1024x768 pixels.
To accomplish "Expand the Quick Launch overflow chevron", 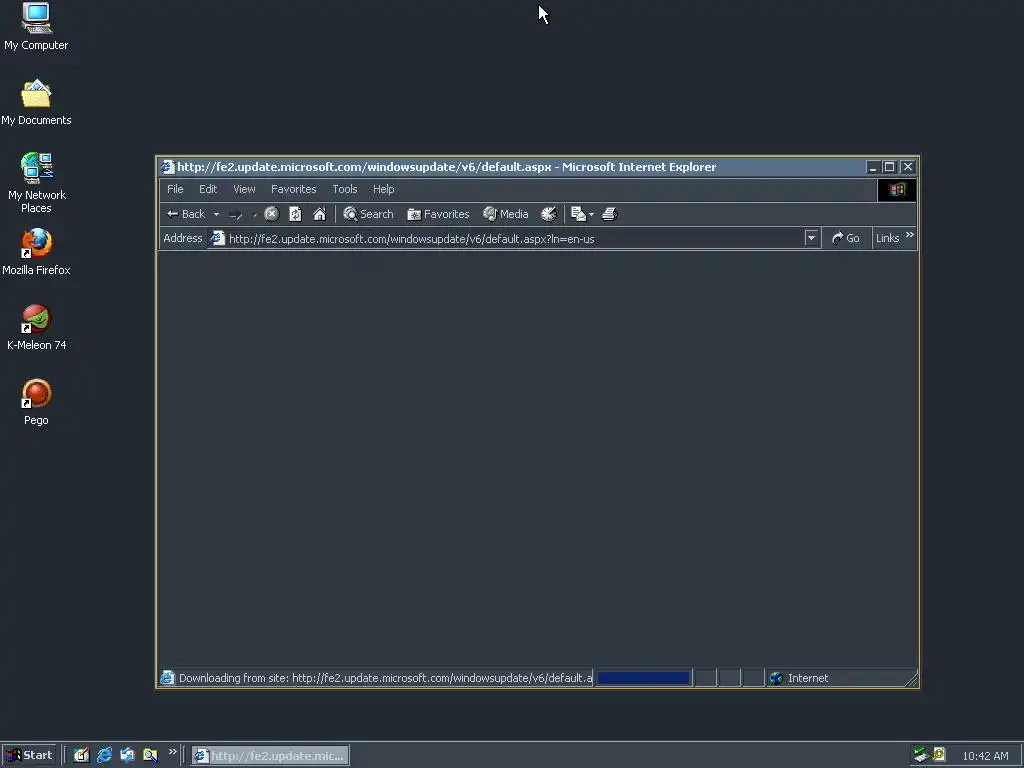I will (x=172, y=752).
